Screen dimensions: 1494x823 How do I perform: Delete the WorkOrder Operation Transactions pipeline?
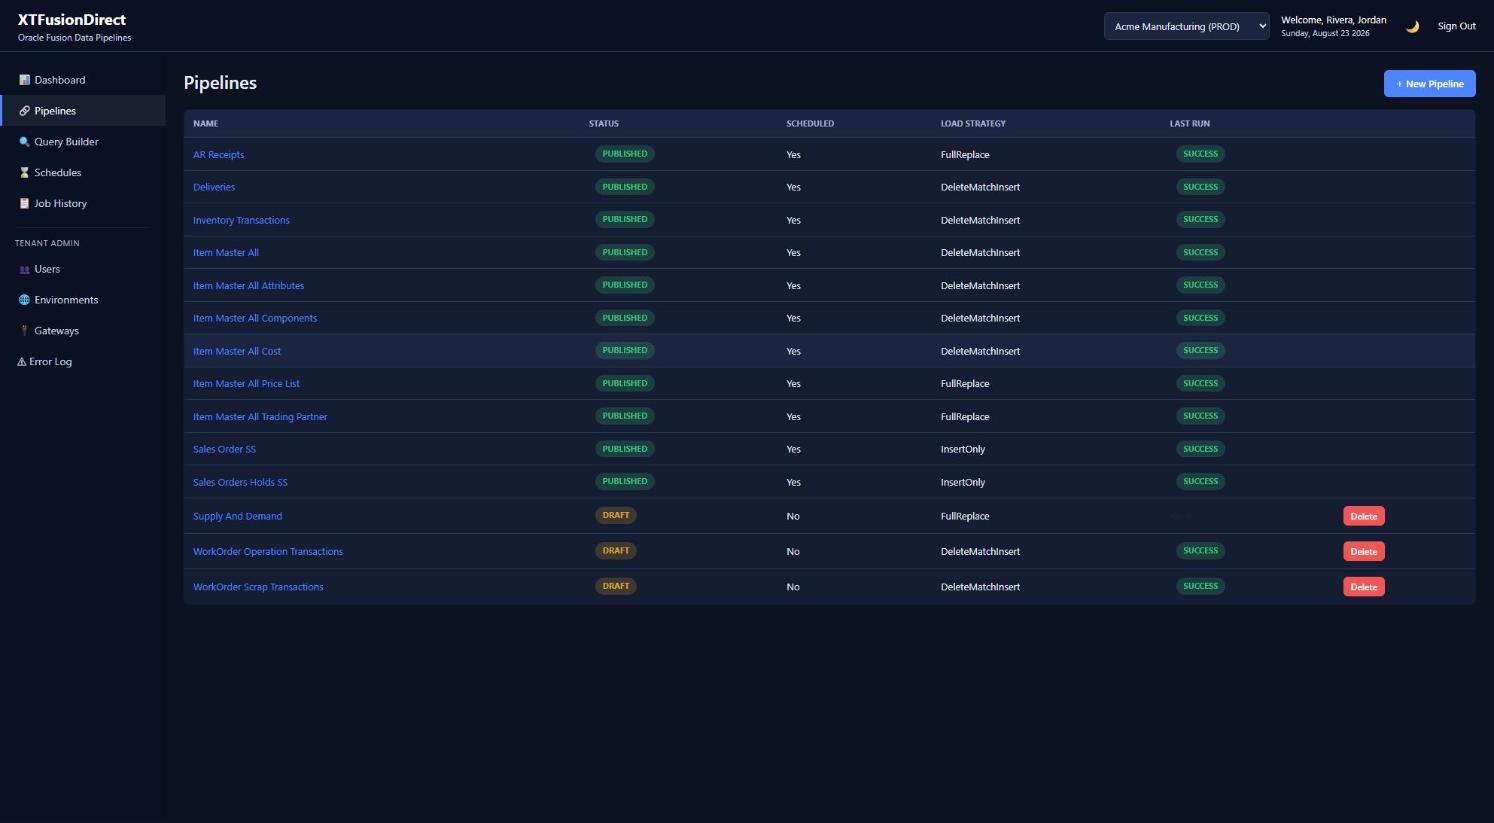pyautogui.click(x=1363, y=552)
